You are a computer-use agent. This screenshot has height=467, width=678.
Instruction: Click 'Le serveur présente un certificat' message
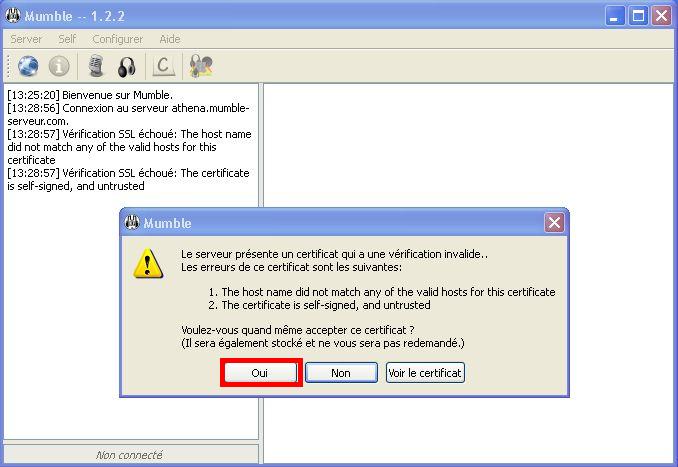334,254
